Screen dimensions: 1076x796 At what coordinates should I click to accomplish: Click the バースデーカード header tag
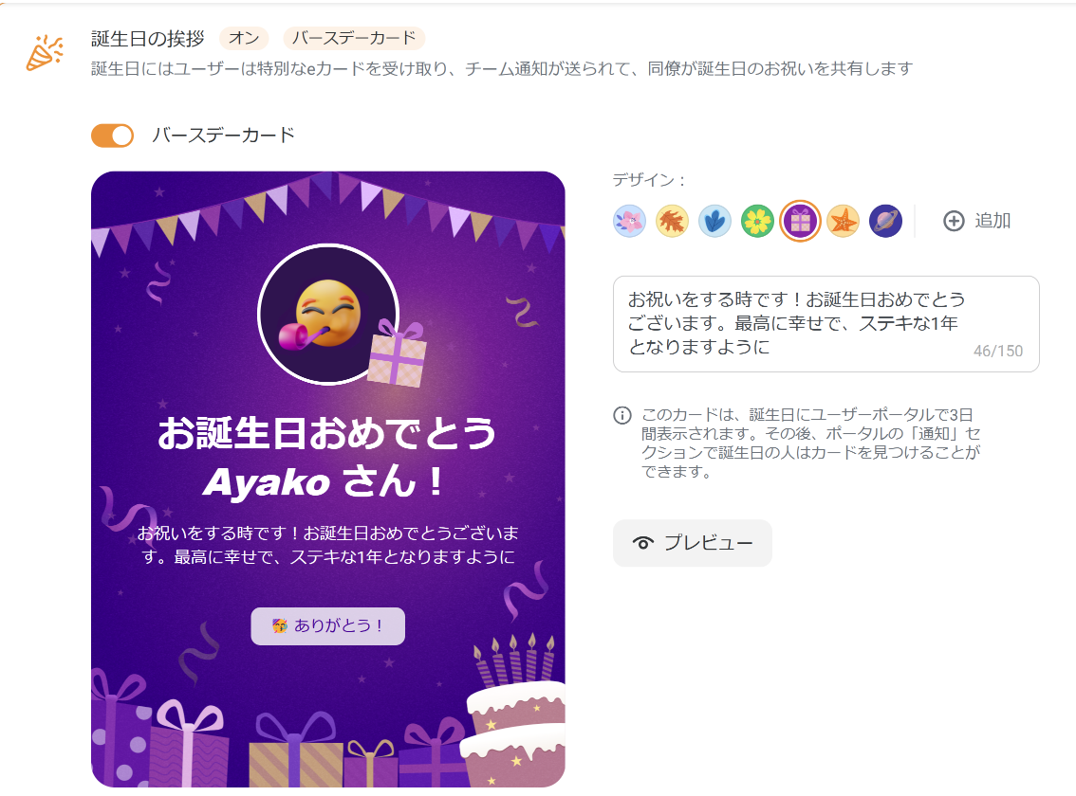(354, 38)
